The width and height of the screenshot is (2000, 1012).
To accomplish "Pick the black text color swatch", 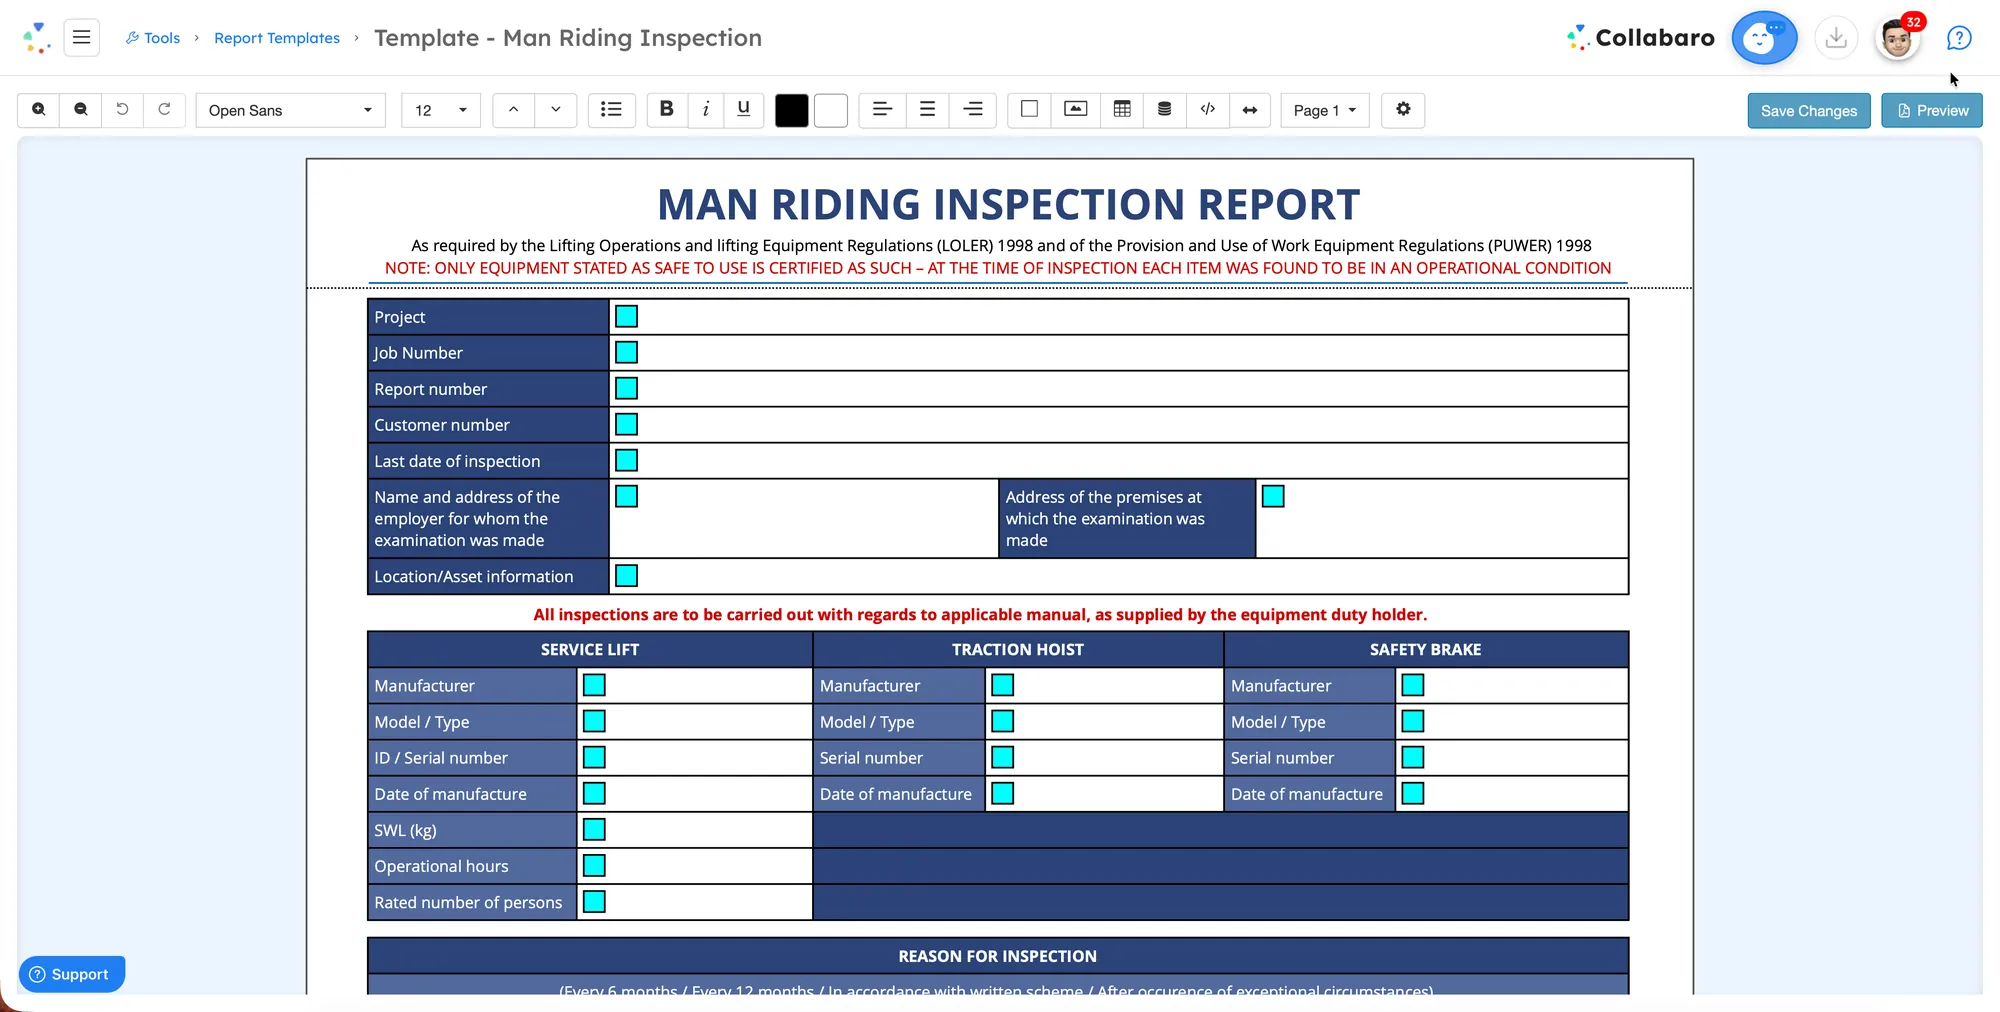I will [x=791, y=110].
